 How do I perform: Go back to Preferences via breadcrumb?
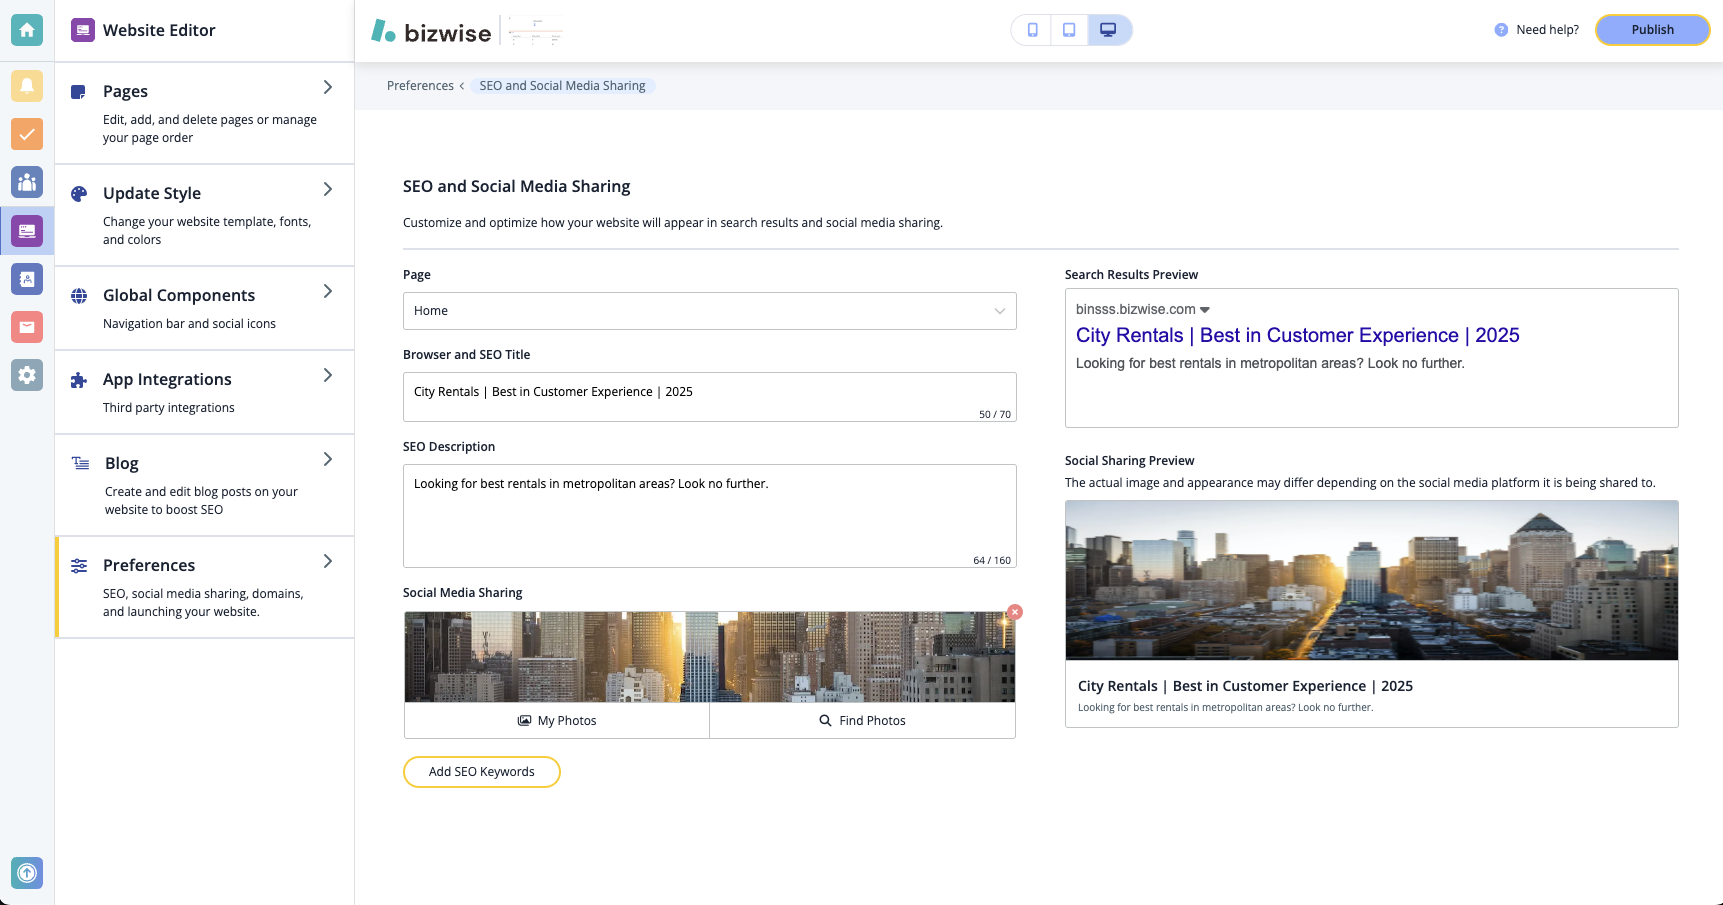[x=420, y=85]
